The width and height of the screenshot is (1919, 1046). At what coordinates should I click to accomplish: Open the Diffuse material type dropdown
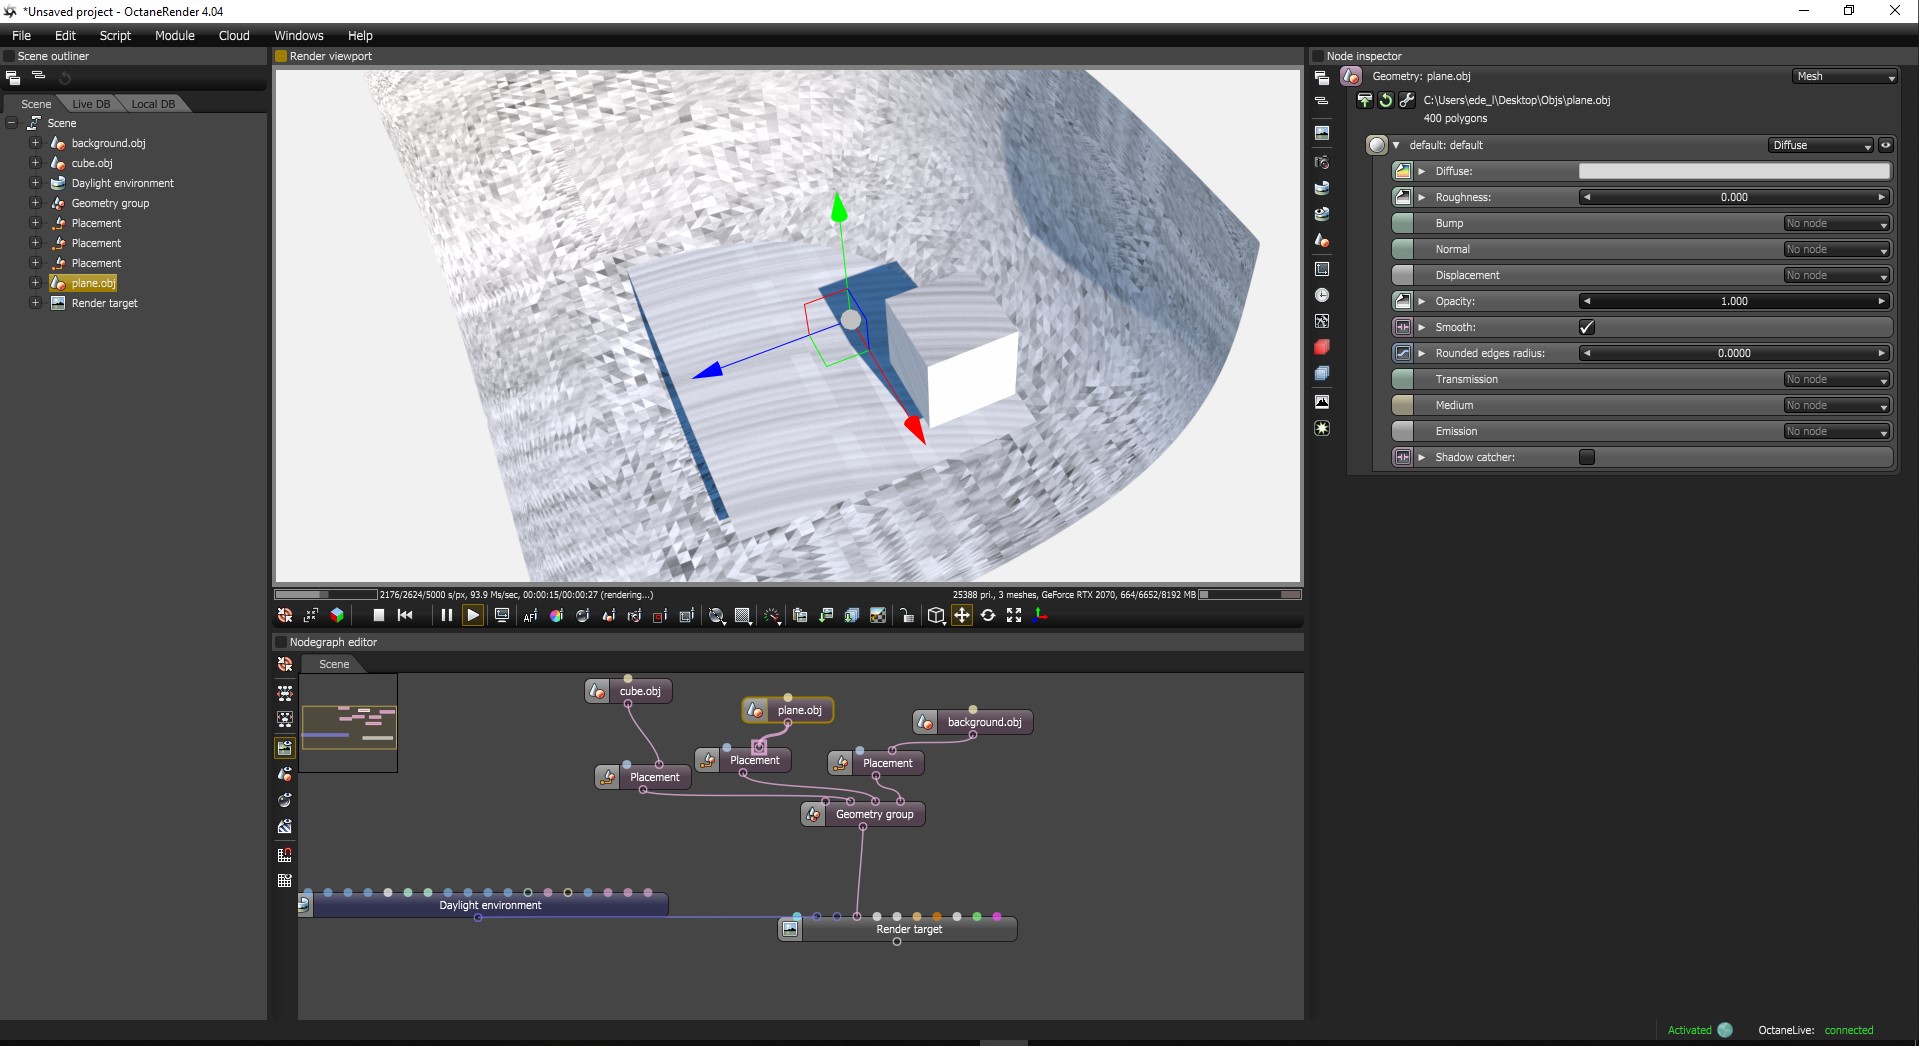pos(1821,145)
